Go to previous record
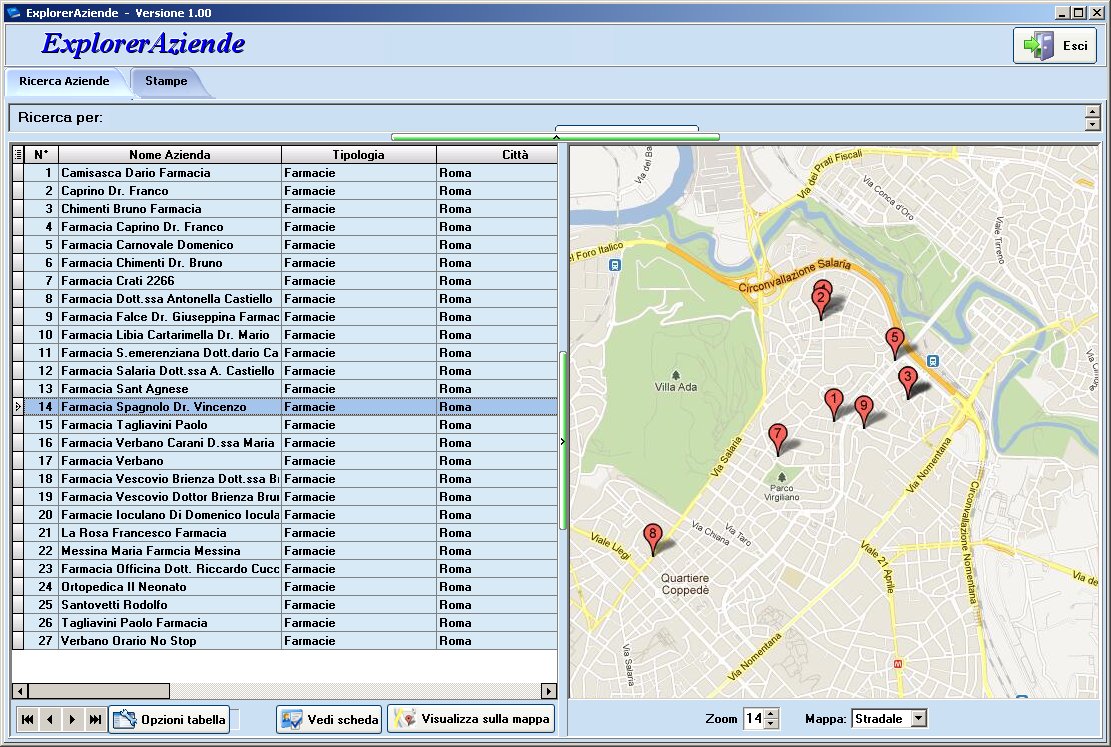Image resolution: width=1111 pixels, height=747 pixels. [50, 719]
